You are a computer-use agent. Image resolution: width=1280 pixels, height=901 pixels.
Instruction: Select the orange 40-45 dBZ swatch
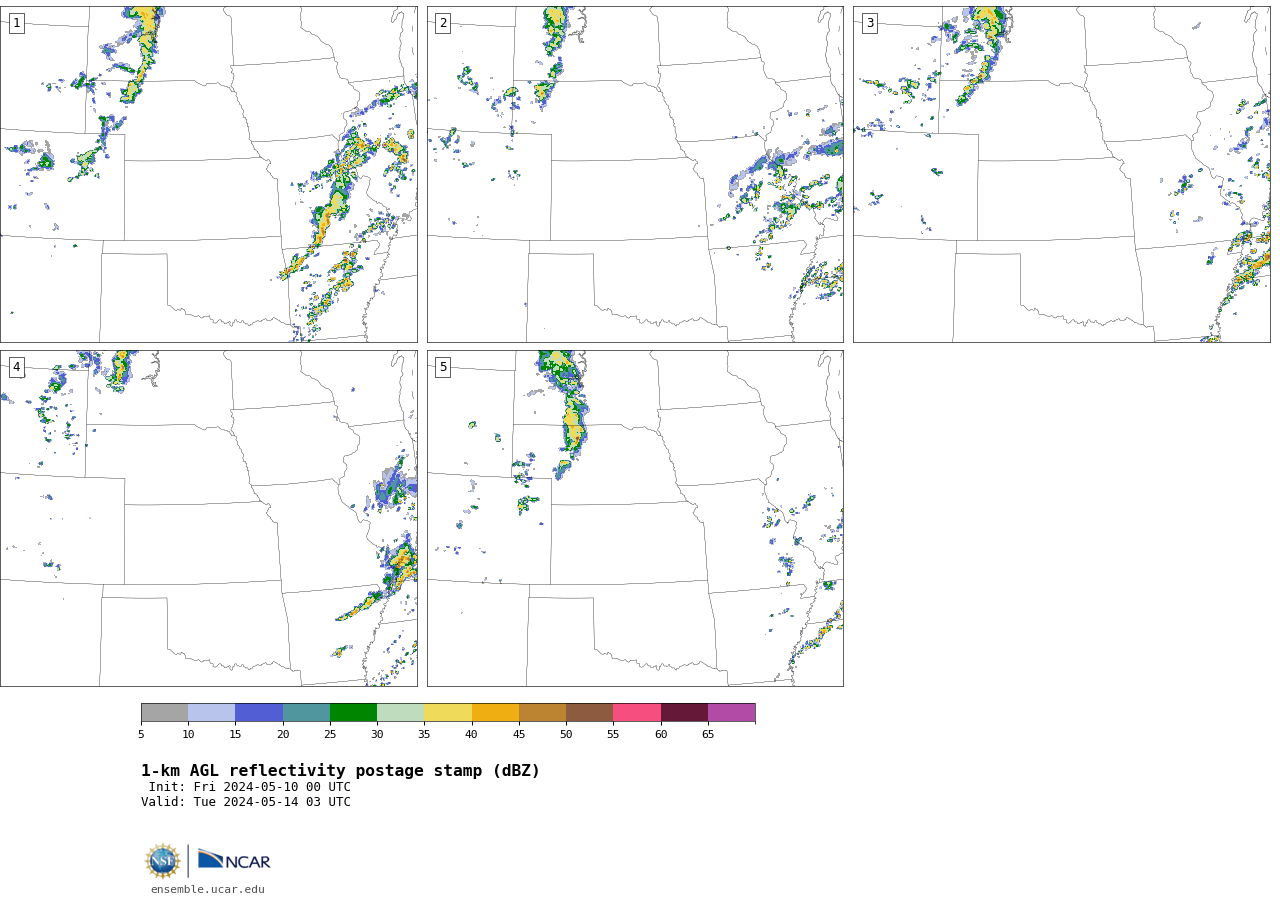tap(495, 712)
